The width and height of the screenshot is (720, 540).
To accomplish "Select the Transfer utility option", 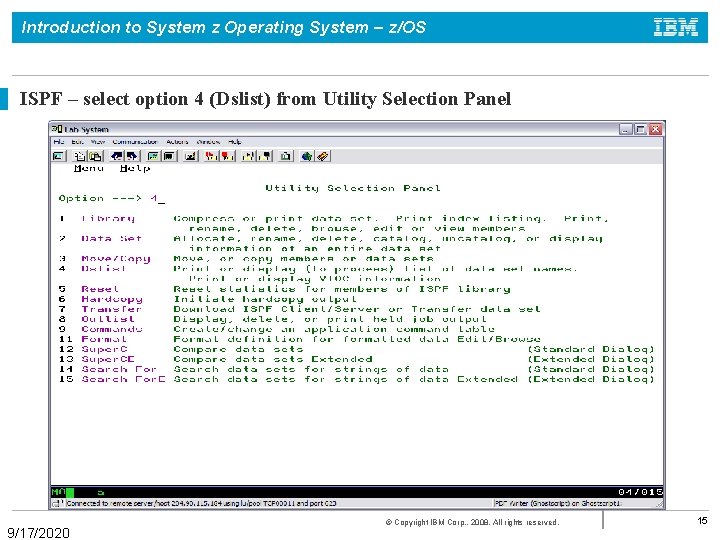I will (x=112, y=309).
